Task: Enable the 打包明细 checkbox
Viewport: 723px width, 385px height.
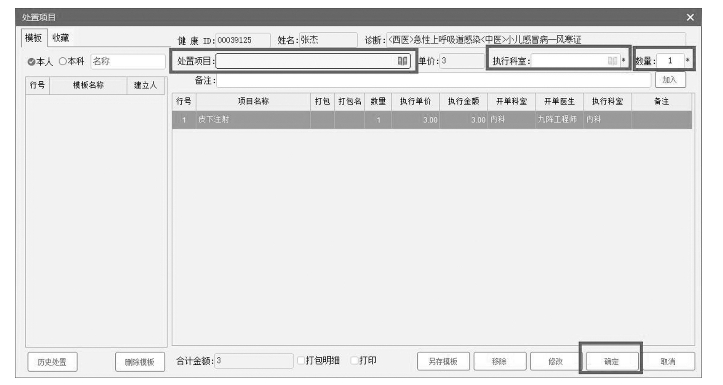Action: (301, 361)
